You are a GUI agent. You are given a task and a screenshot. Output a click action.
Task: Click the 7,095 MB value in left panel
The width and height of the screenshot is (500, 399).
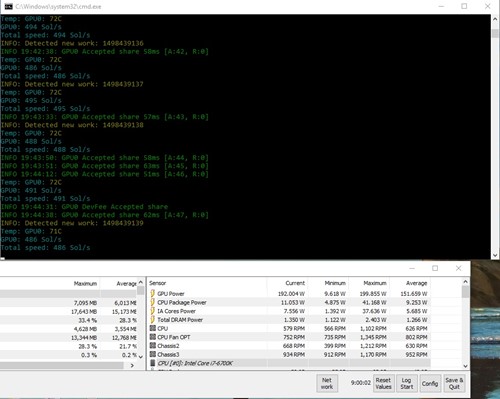click(x=85, y=303)
